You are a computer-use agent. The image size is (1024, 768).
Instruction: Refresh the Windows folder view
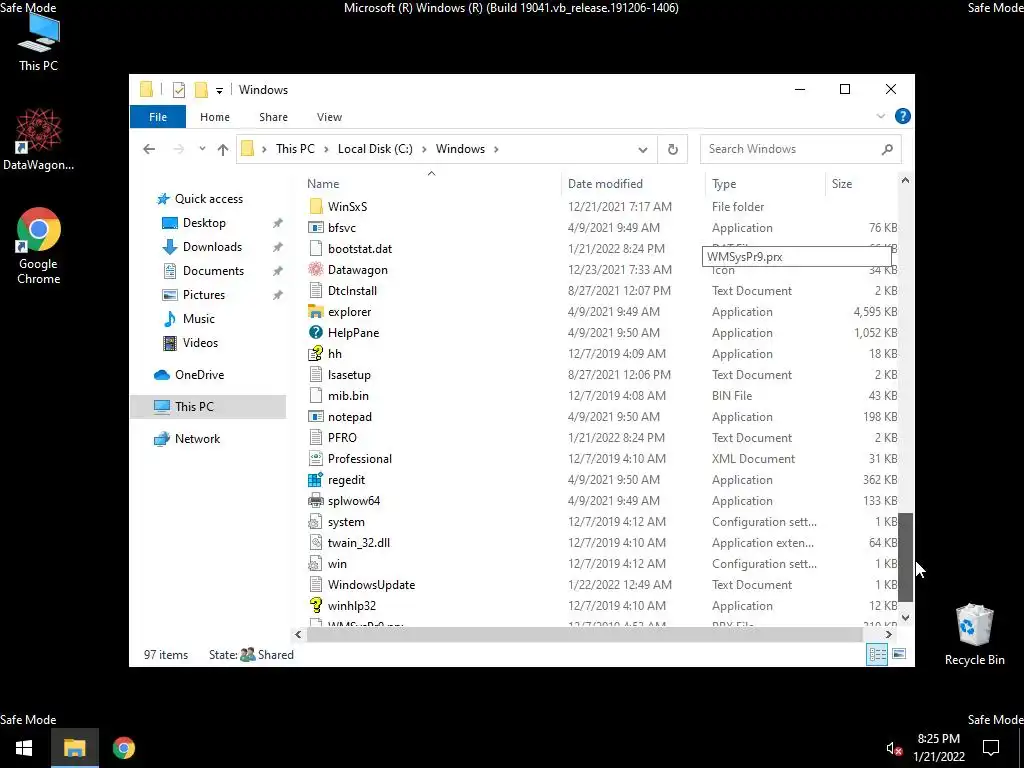coord(673,149)
